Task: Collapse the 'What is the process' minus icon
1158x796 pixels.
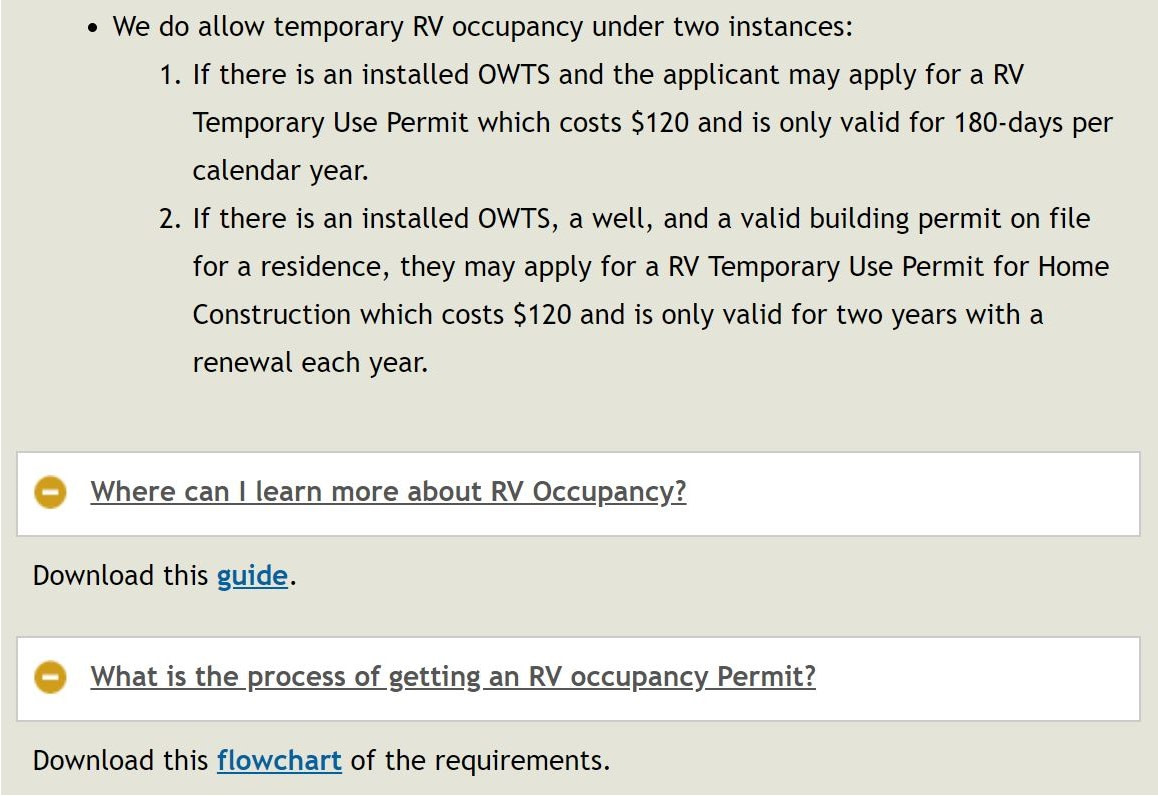Action: point(50,677)
